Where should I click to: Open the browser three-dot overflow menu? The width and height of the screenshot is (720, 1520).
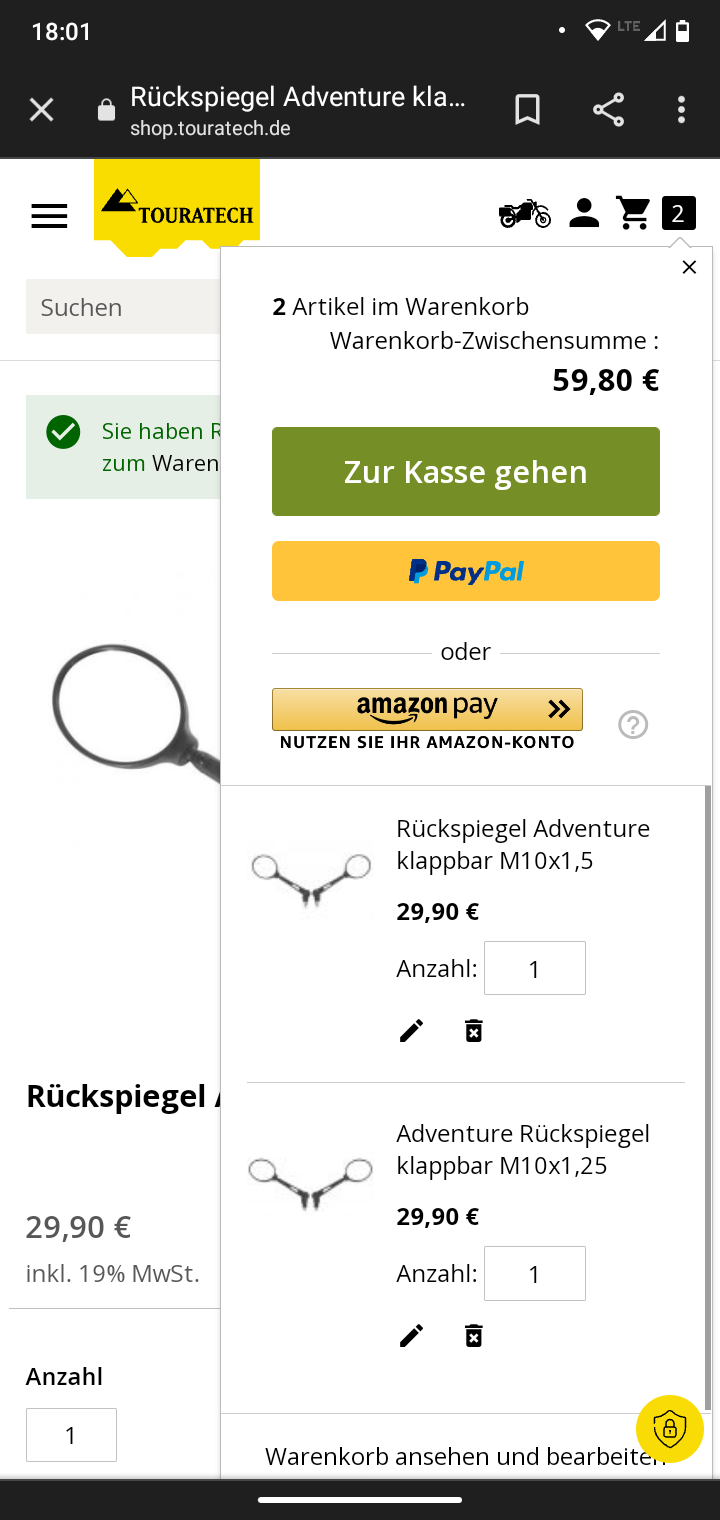tap(681, 109)
